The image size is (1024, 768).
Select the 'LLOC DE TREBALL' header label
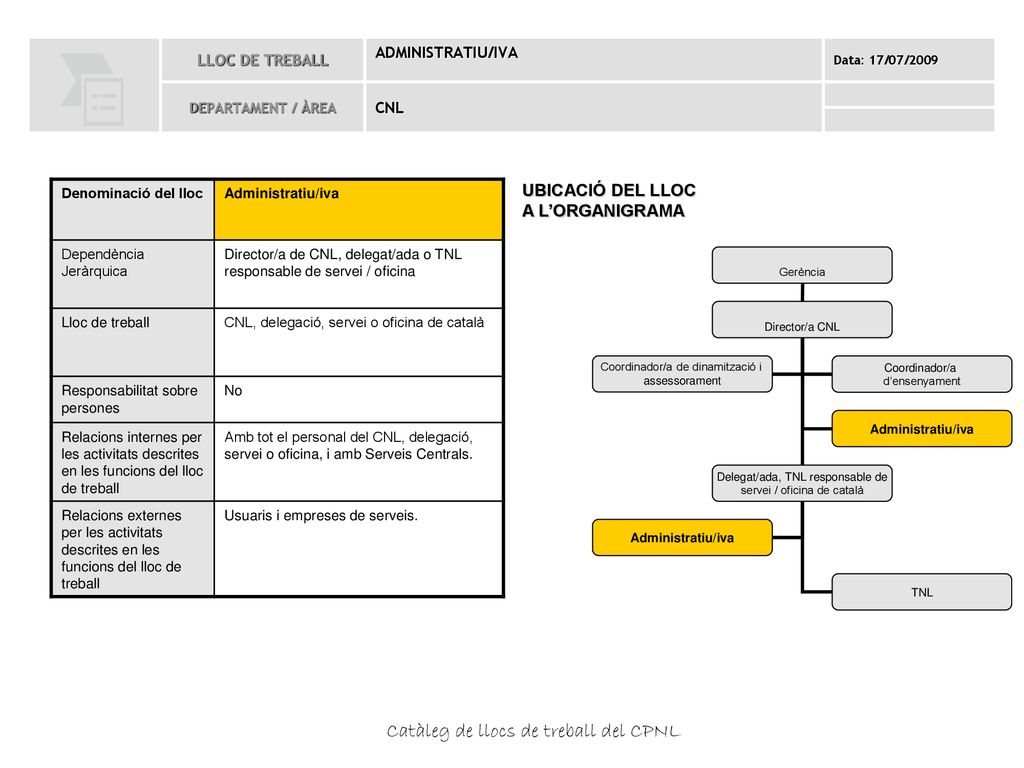263,61
